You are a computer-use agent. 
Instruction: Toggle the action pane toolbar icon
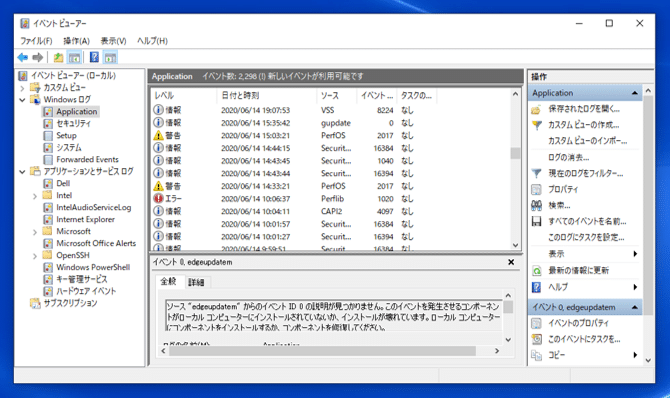[x=110, y=57]
